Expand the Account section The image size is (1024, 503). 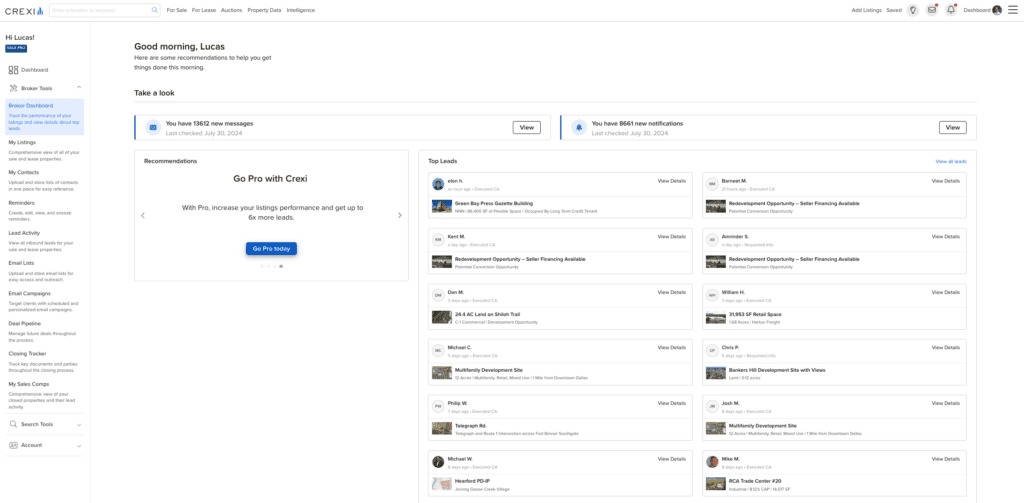(x=79, y=446)
